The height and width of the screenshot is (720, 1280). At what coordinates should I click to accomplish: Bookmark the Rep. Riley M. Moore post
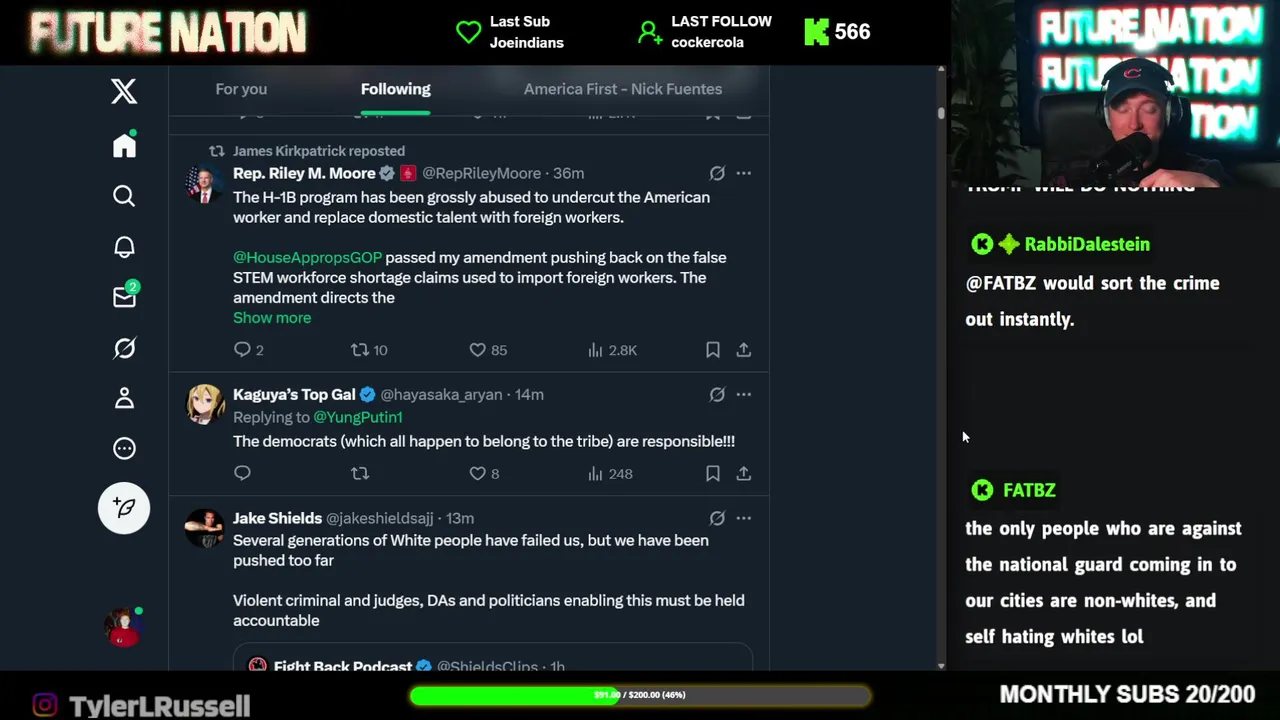tap(713, 350)
